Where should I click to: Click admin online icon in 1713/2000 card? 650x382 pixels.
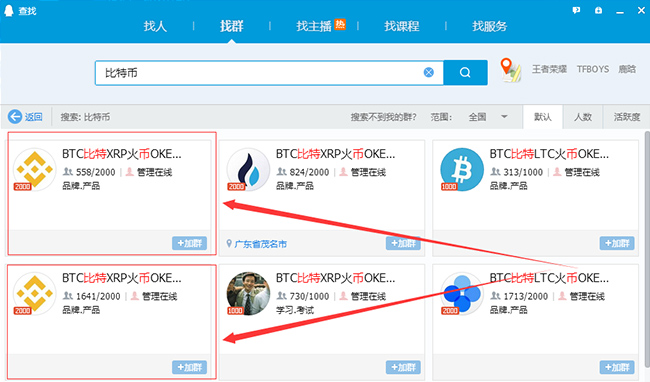click(562, 296)
